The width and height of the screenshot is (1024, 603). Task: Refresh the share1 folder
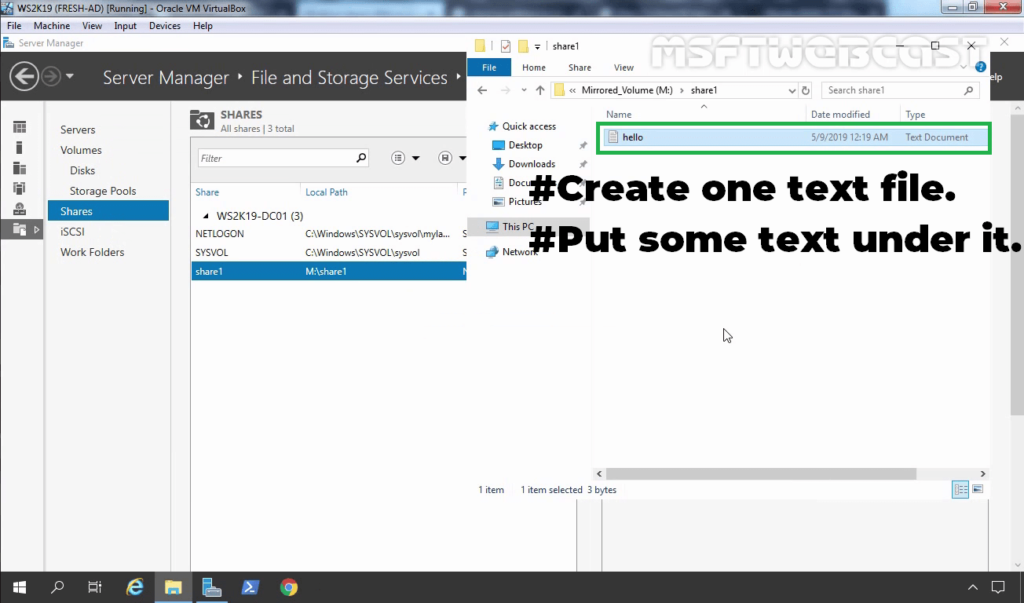806,90
